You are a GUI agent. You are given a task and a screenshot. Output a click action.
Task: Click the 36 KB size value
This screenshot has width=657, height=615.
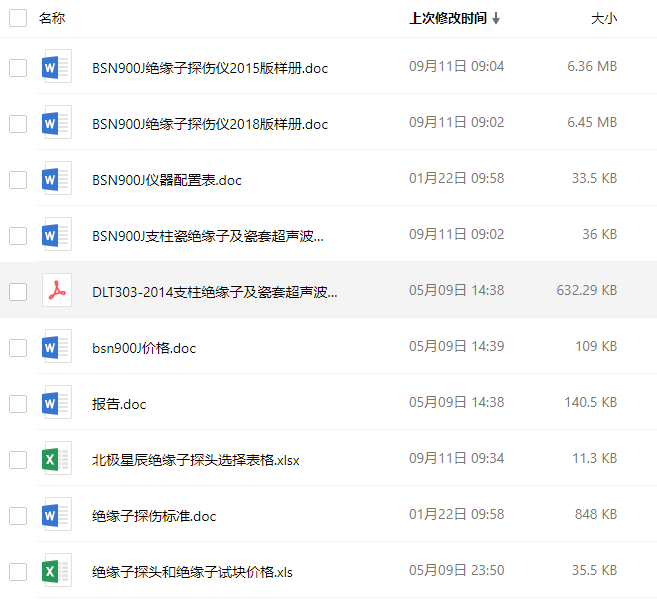coord(600,234)
